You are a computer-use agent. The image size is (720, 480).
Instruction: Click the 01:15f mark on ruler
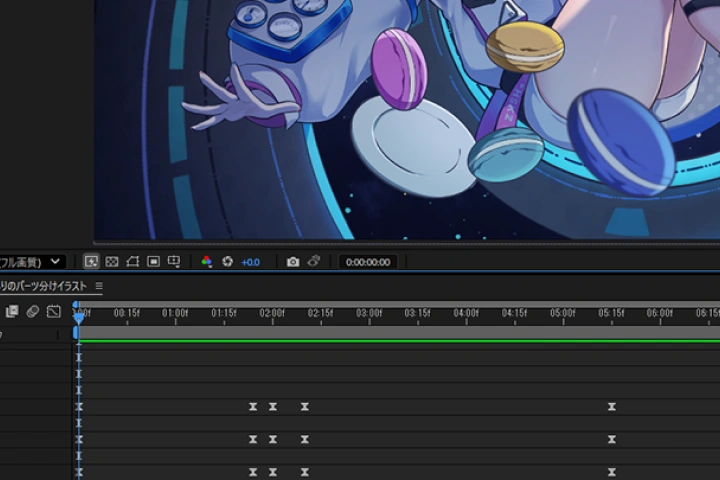click(x=224, y=313)
